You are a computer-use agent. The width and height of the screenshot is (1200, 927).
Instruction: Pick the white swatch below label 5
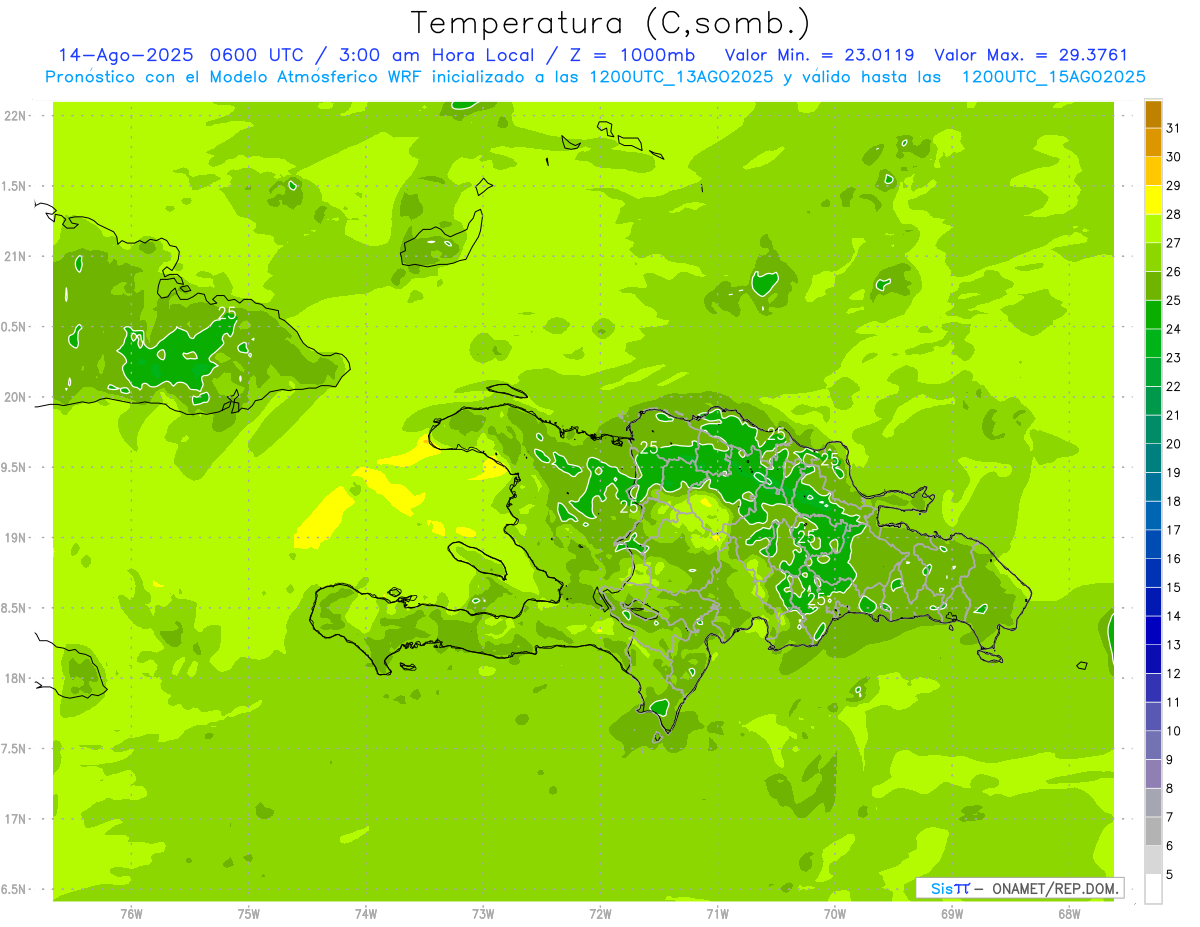pos(1153,889)
